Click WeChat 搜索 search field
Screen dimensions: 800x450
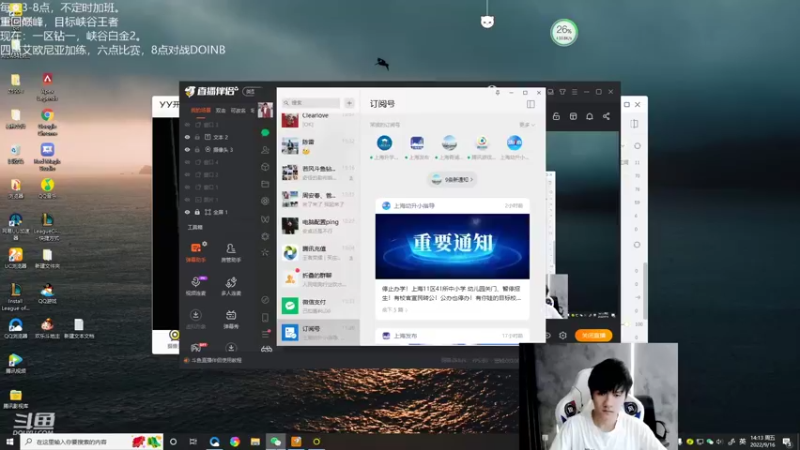tap(311, 103)
